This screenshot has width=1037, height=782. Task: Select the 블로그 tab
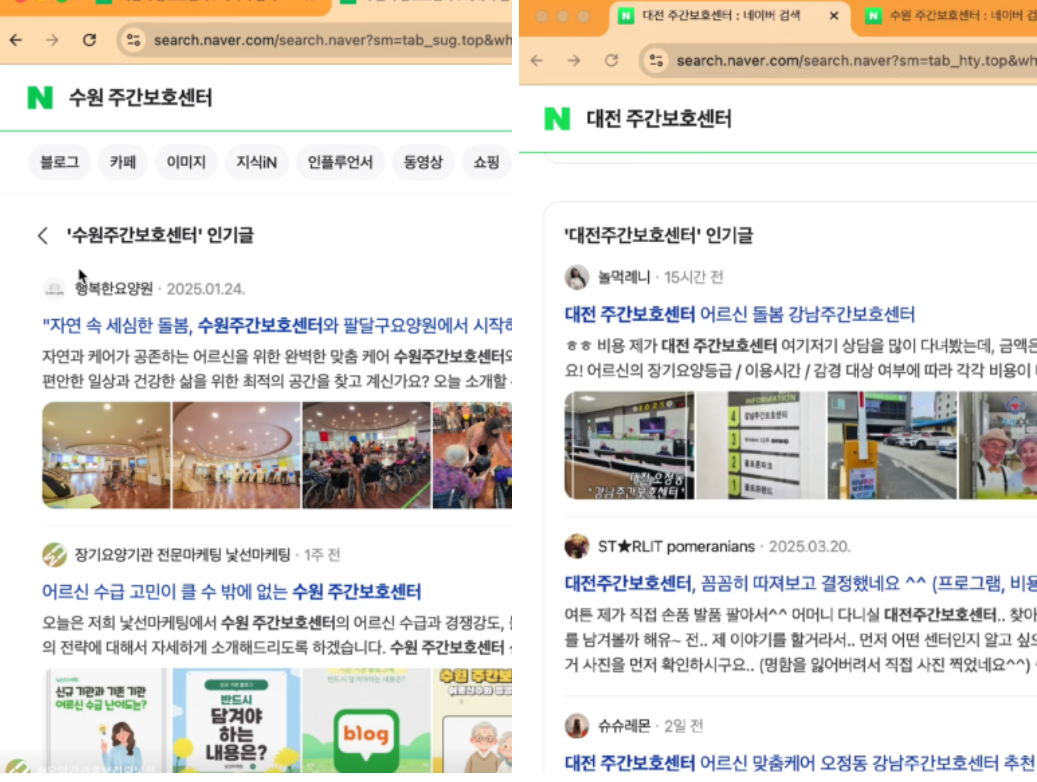point(60,162)
